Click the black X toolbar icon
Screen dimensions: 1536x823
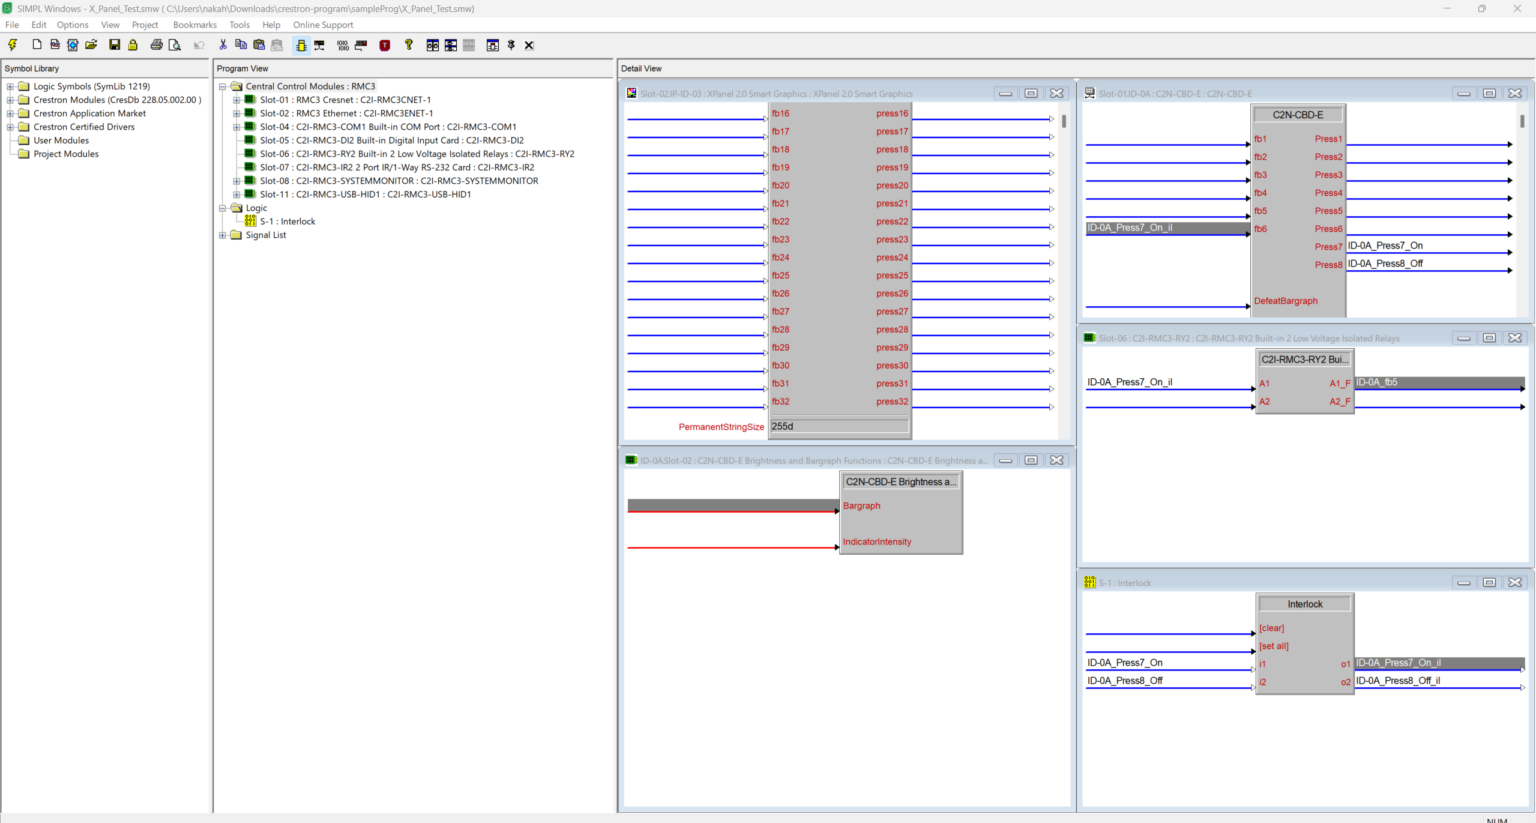[x=529, y=45]
